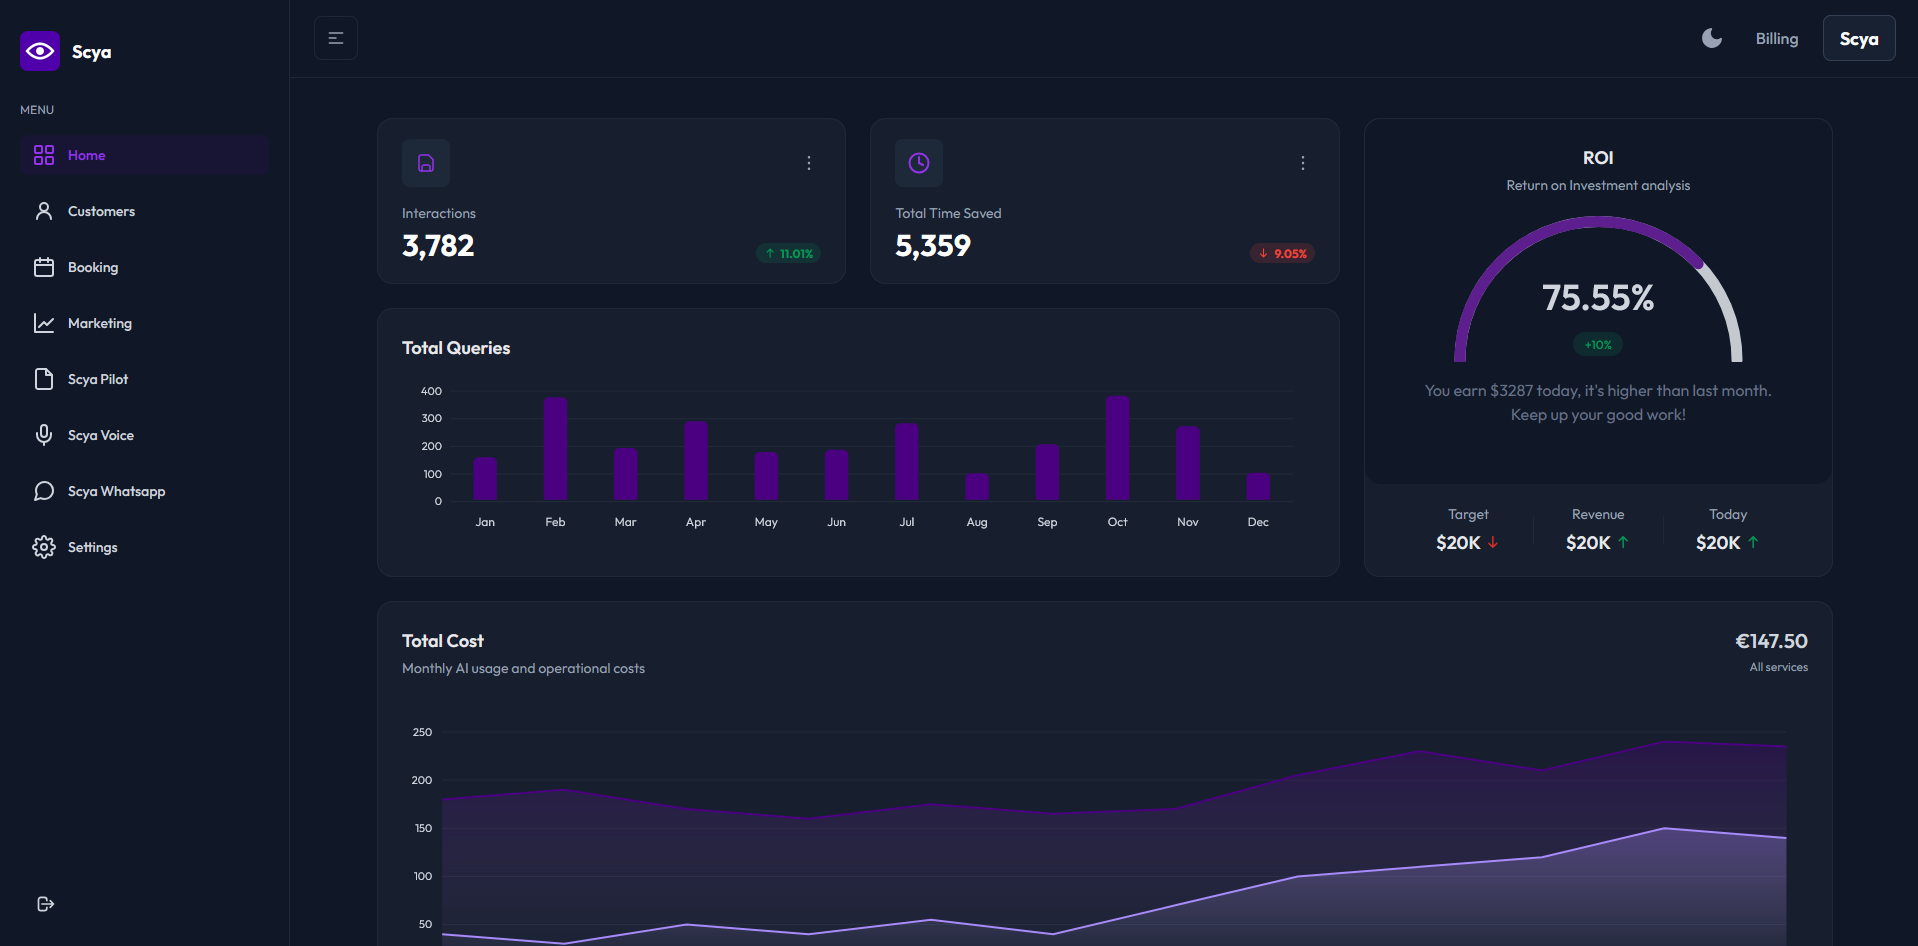This screenshot has height=946, width=1918.
Task: Open the Billing page
Action: click(1776, 38)
